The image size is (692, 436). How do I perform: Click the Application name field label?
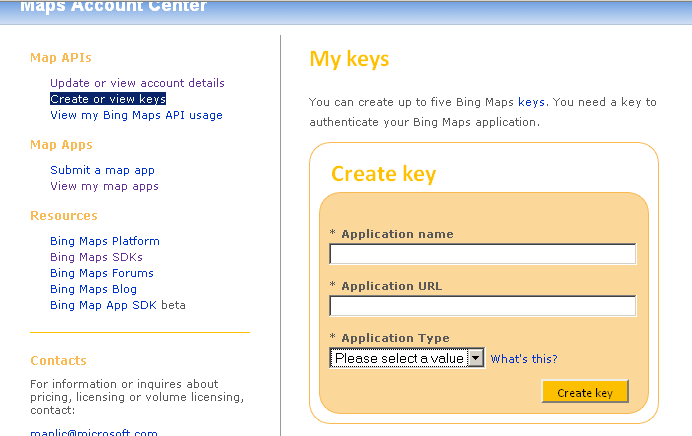(397, 234)
